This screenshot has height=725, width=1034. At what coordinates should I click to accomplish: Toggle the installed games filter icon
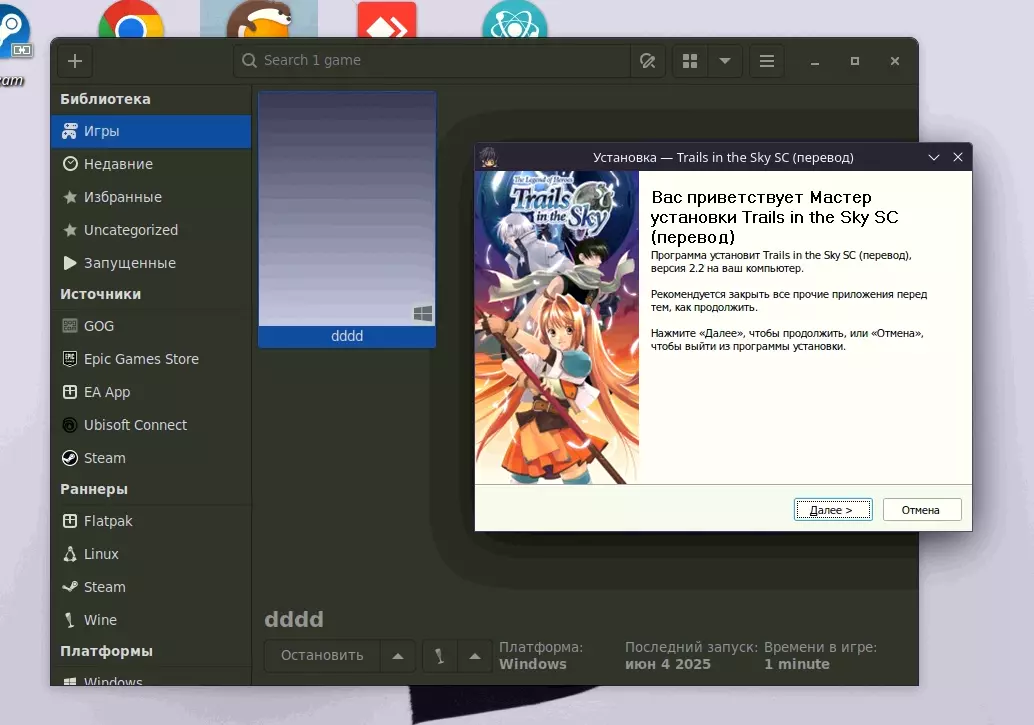pos(647,61)
